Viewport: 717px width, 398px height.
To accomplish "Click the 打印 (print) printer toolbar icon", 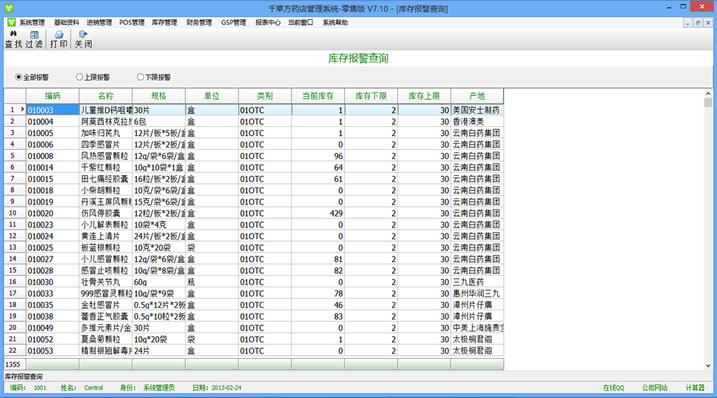I will coord(59,34).
